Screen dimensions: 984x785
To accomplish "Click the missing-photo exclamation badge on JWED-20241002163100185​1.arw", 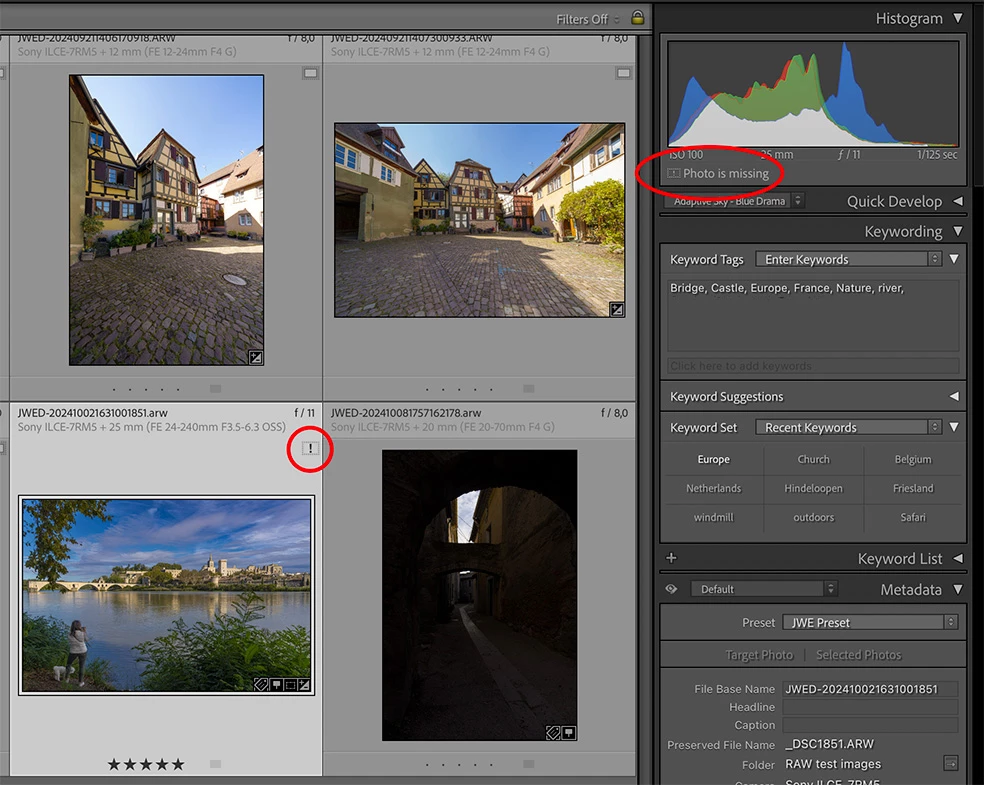I will coord(310,448).
